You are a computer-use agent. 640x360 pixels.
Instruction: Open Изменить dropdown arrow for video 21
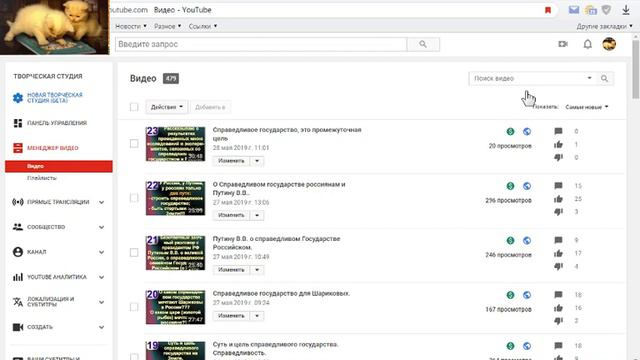click(x=257, y=270)
